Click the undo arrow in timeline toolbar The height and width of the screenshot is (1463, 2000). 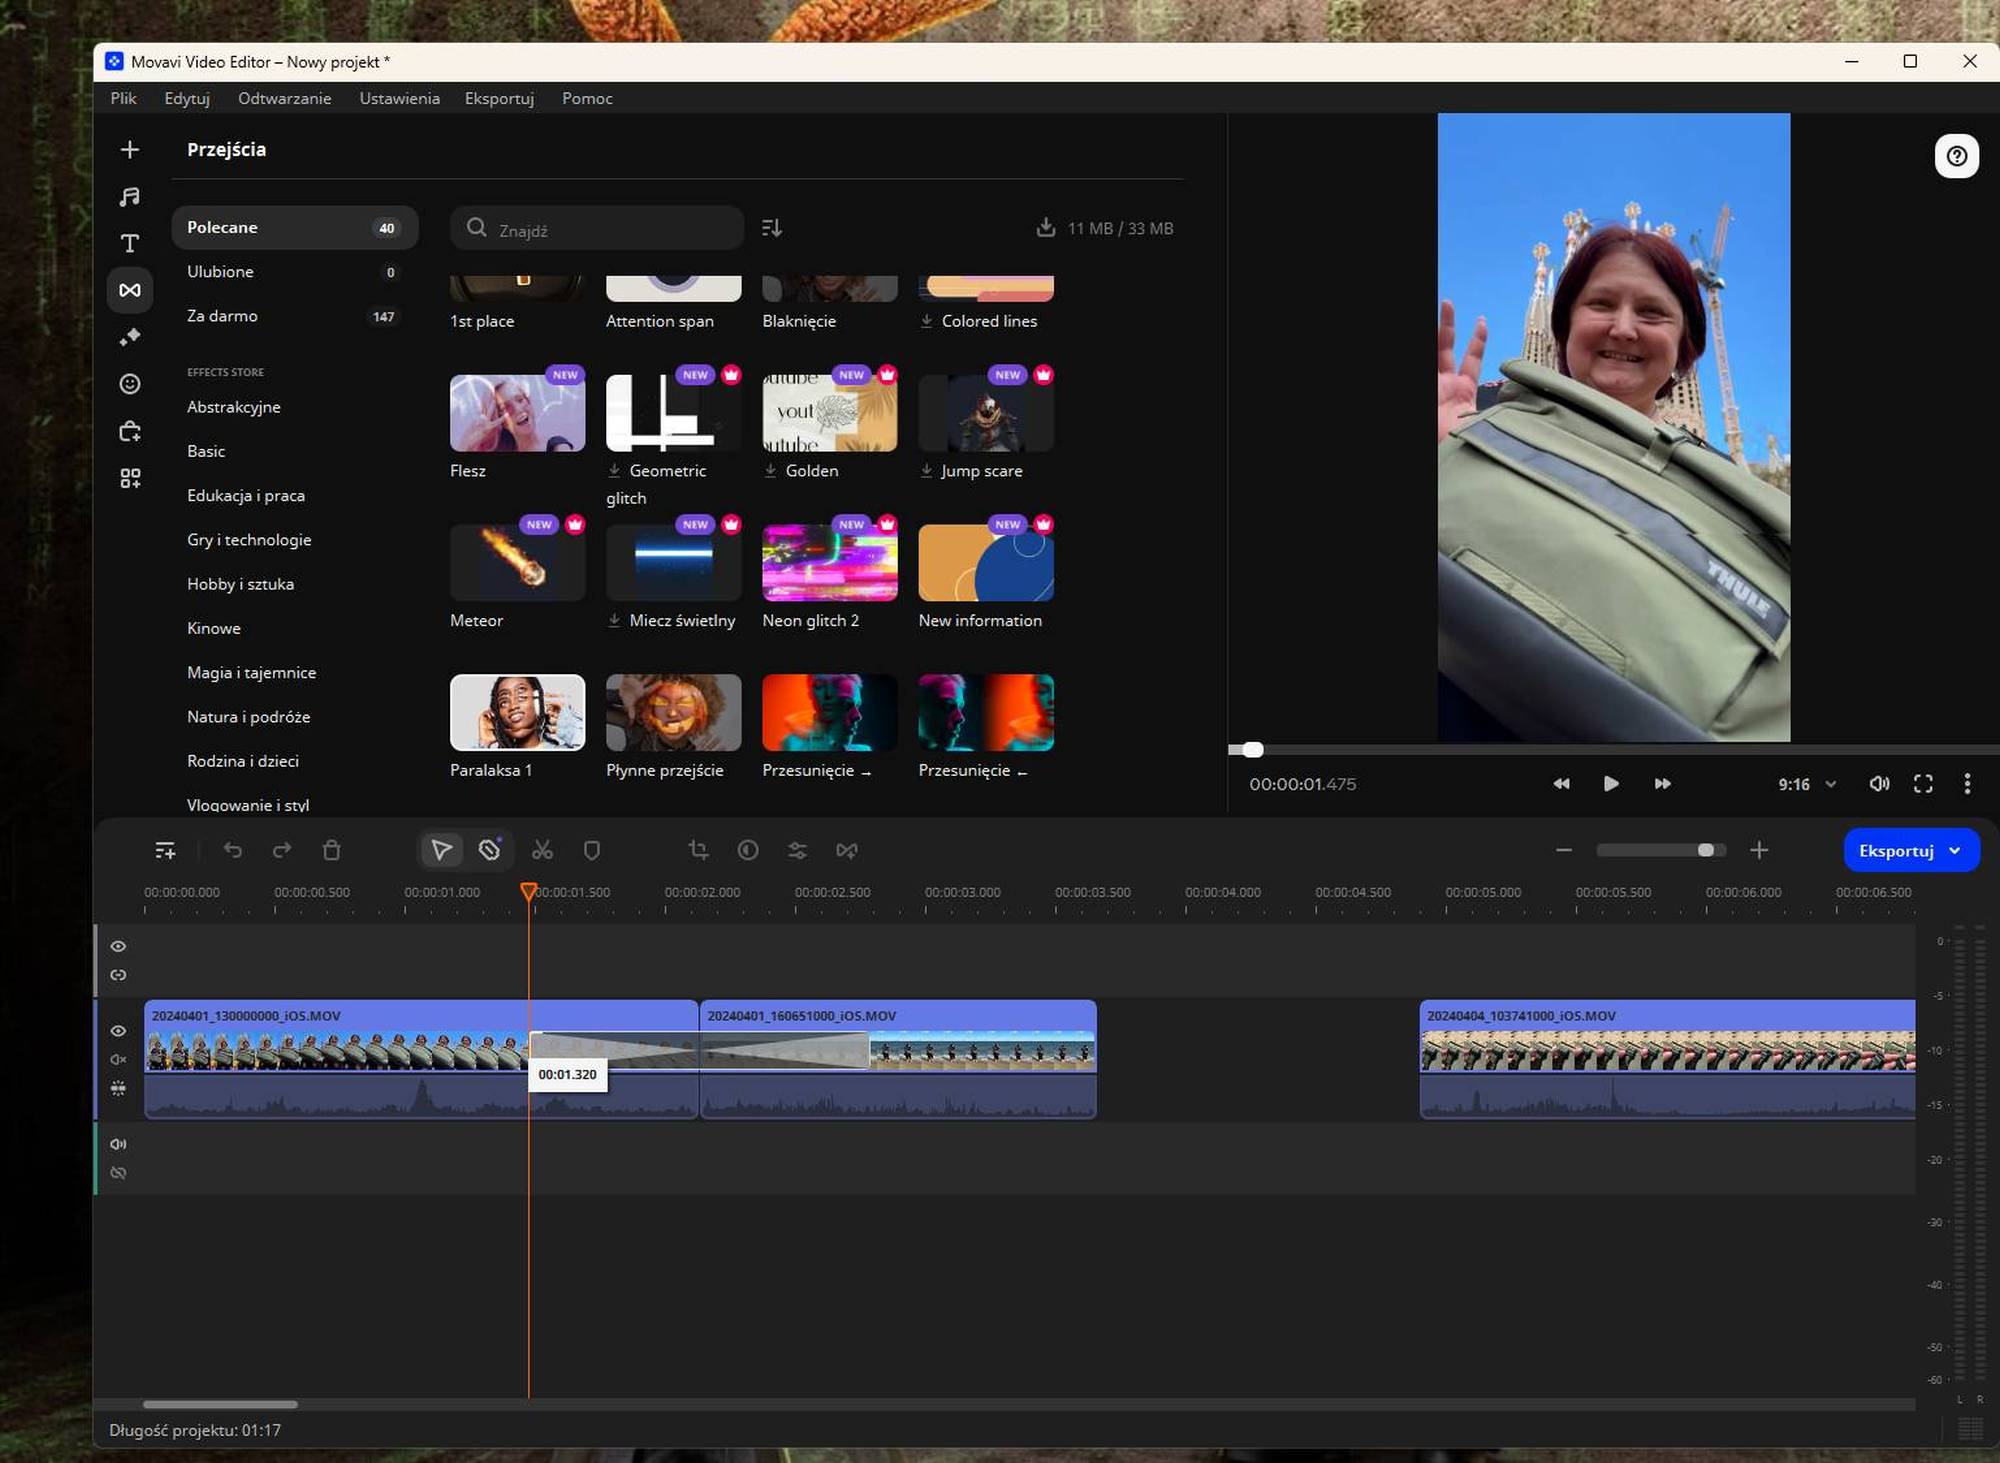click(x=233, y=850)
